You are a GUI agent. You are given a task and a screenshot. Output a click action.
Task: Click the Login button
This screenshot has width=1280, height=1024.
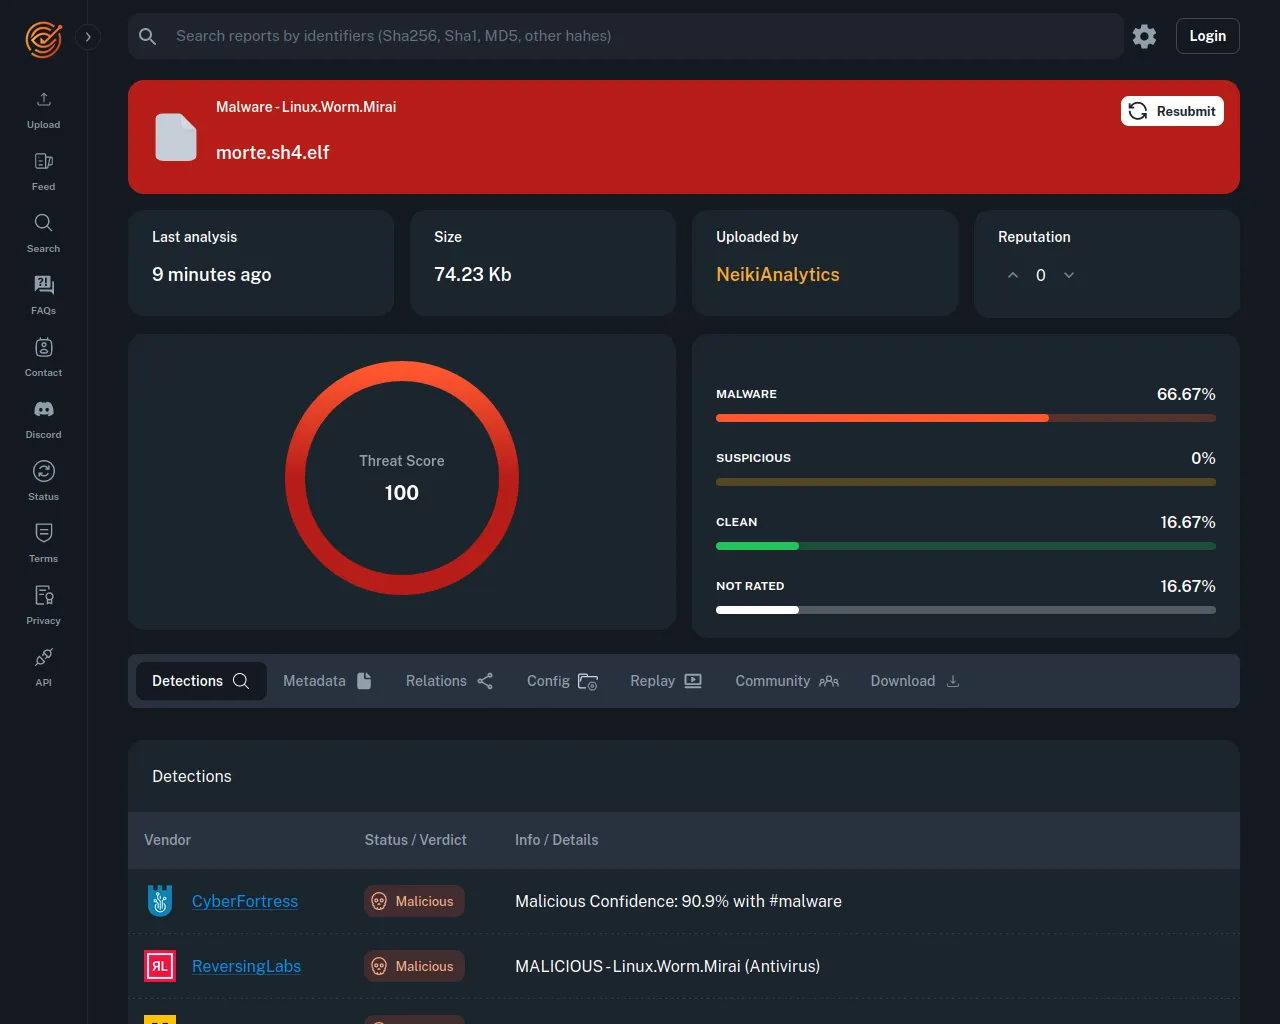[1207, 36]
